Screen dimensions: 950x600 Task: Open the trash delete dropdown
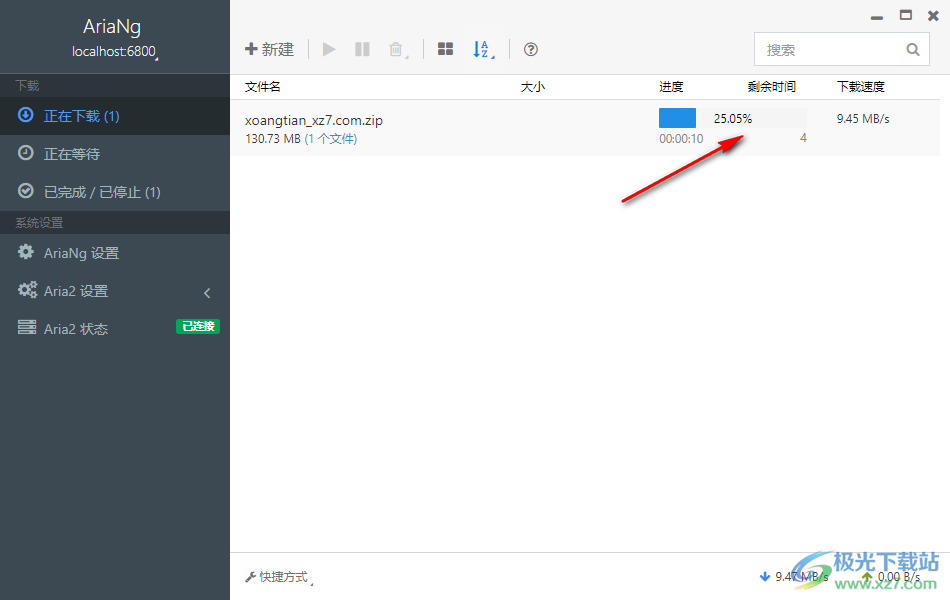[397, 49]
